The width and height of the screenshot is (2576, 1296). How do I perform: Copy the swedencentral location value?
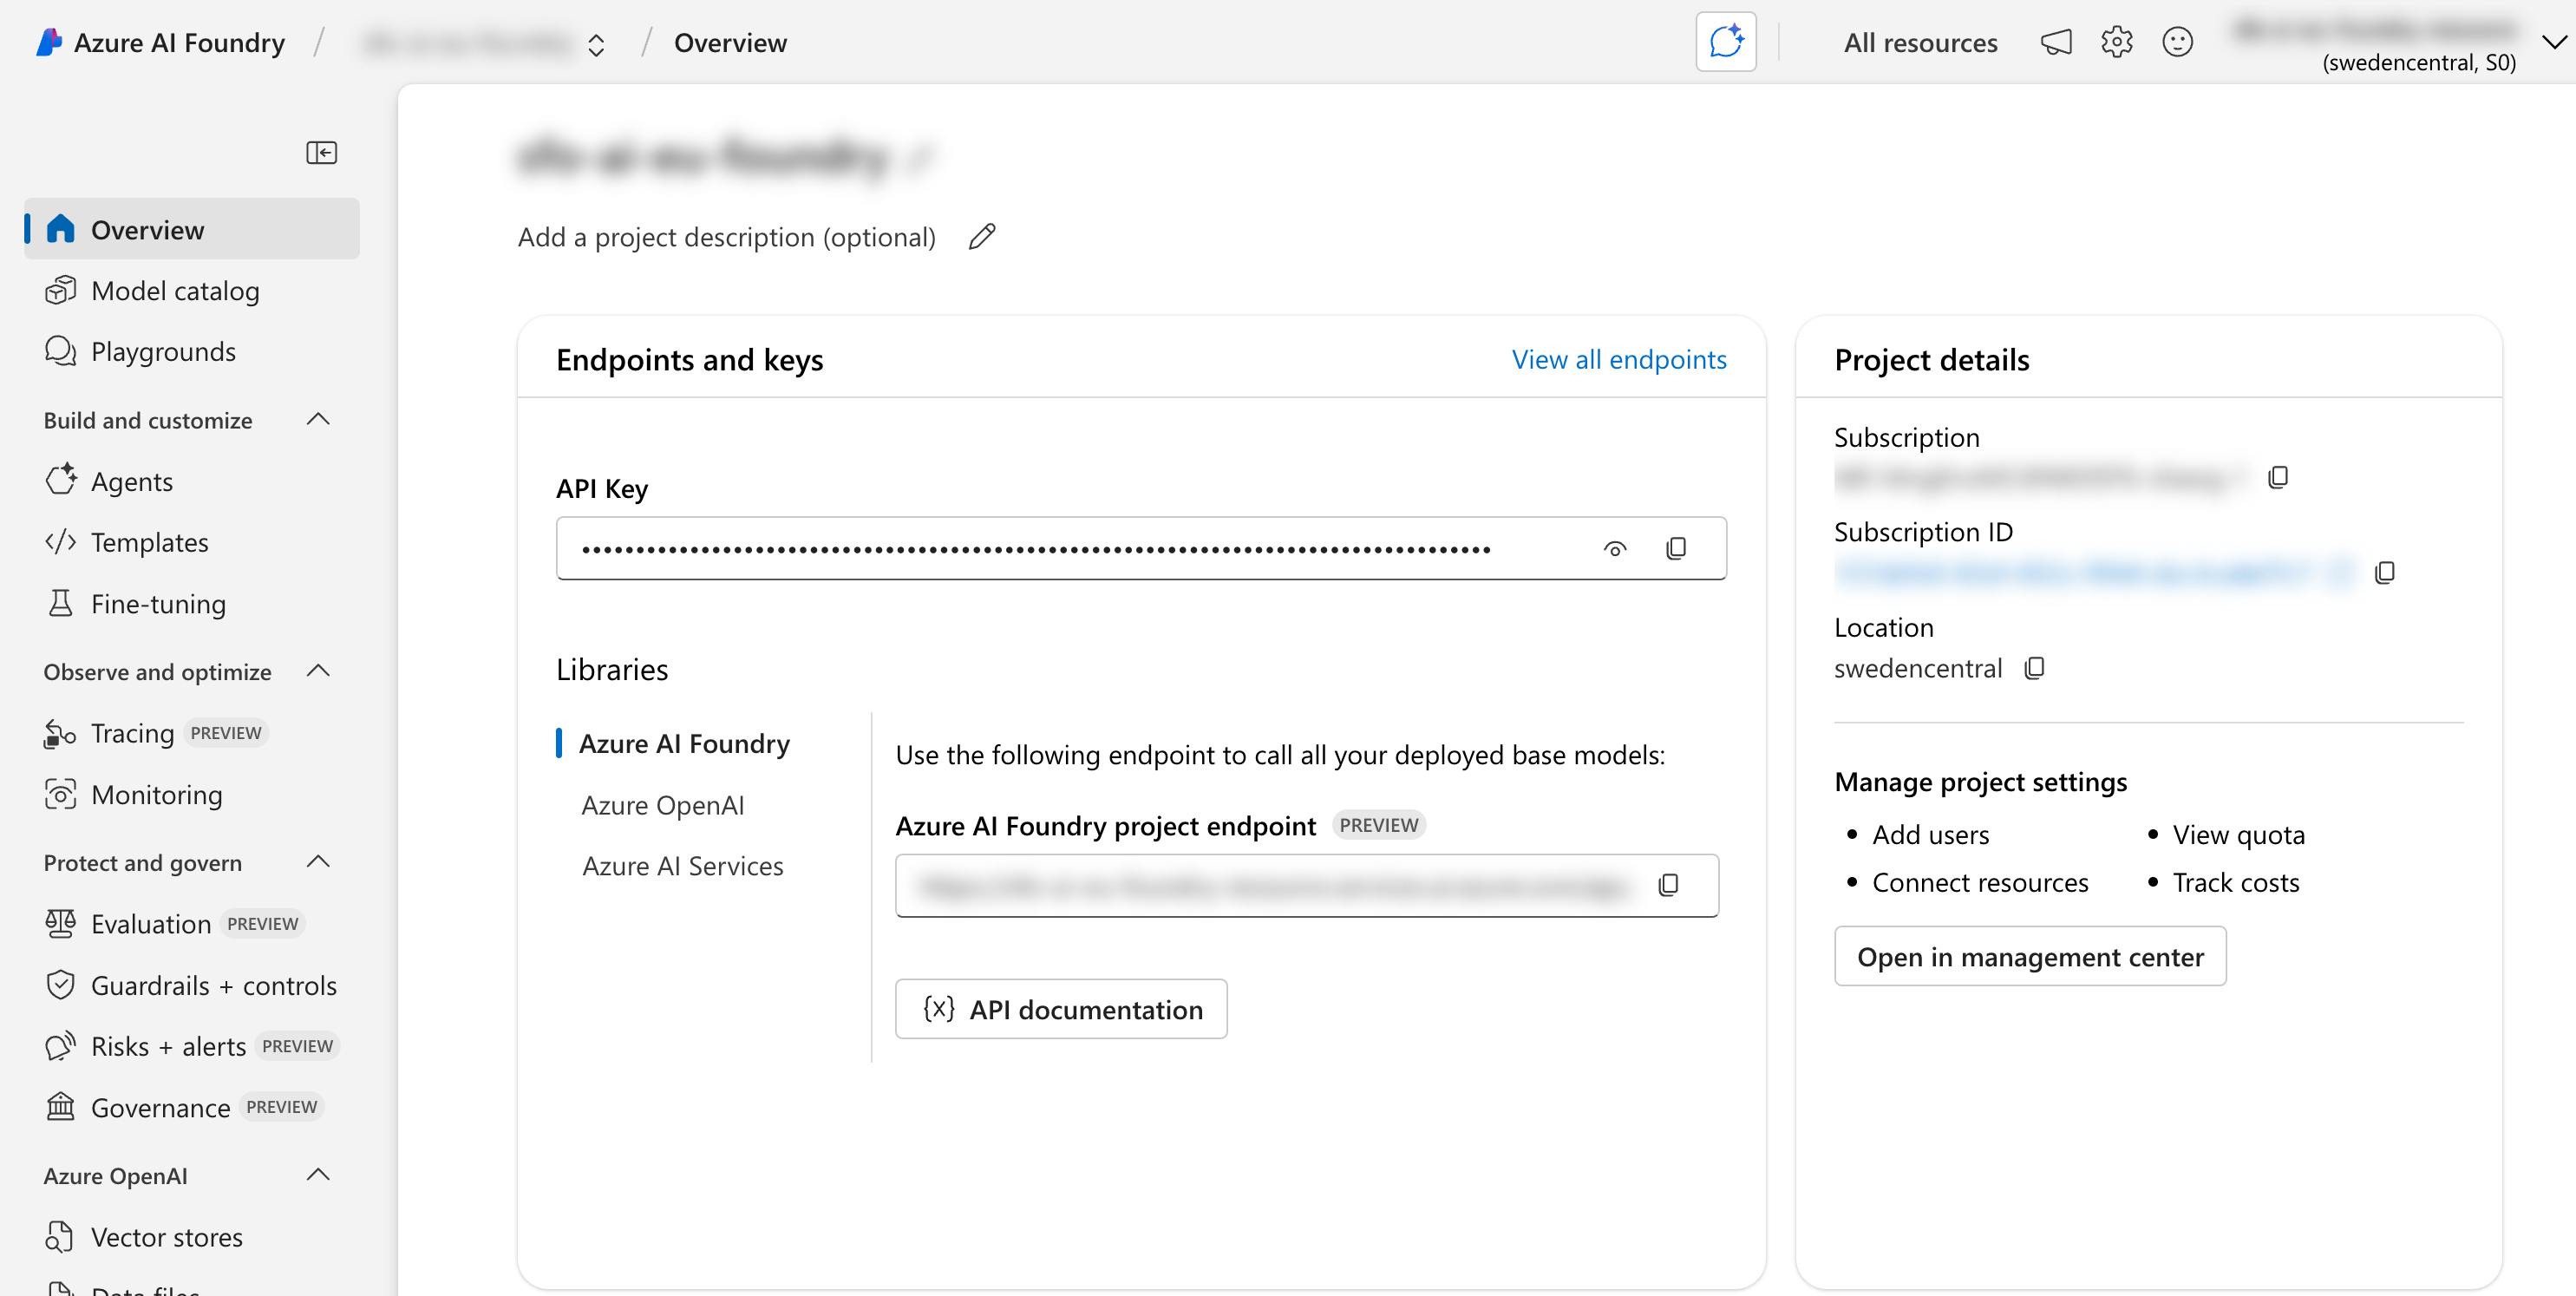coord(2034,668)
